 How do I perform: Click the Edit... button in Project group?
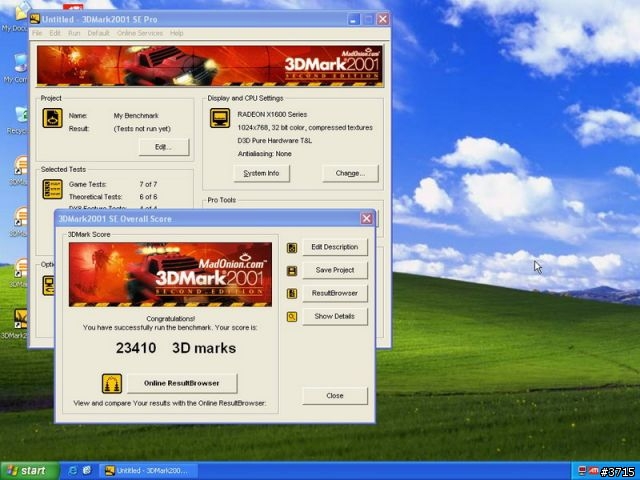click(164, 147)
